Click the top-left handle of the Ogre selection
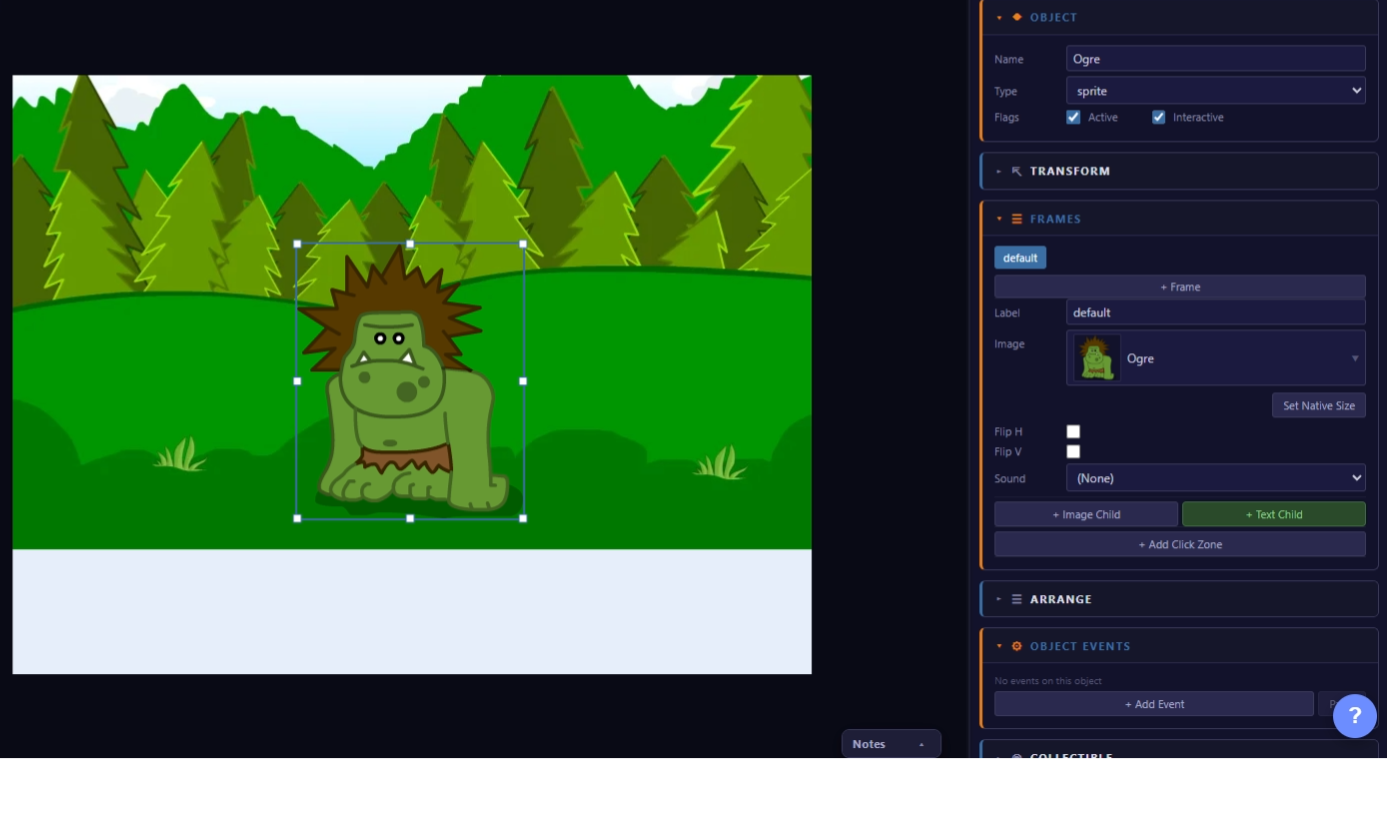 point(297,244)
